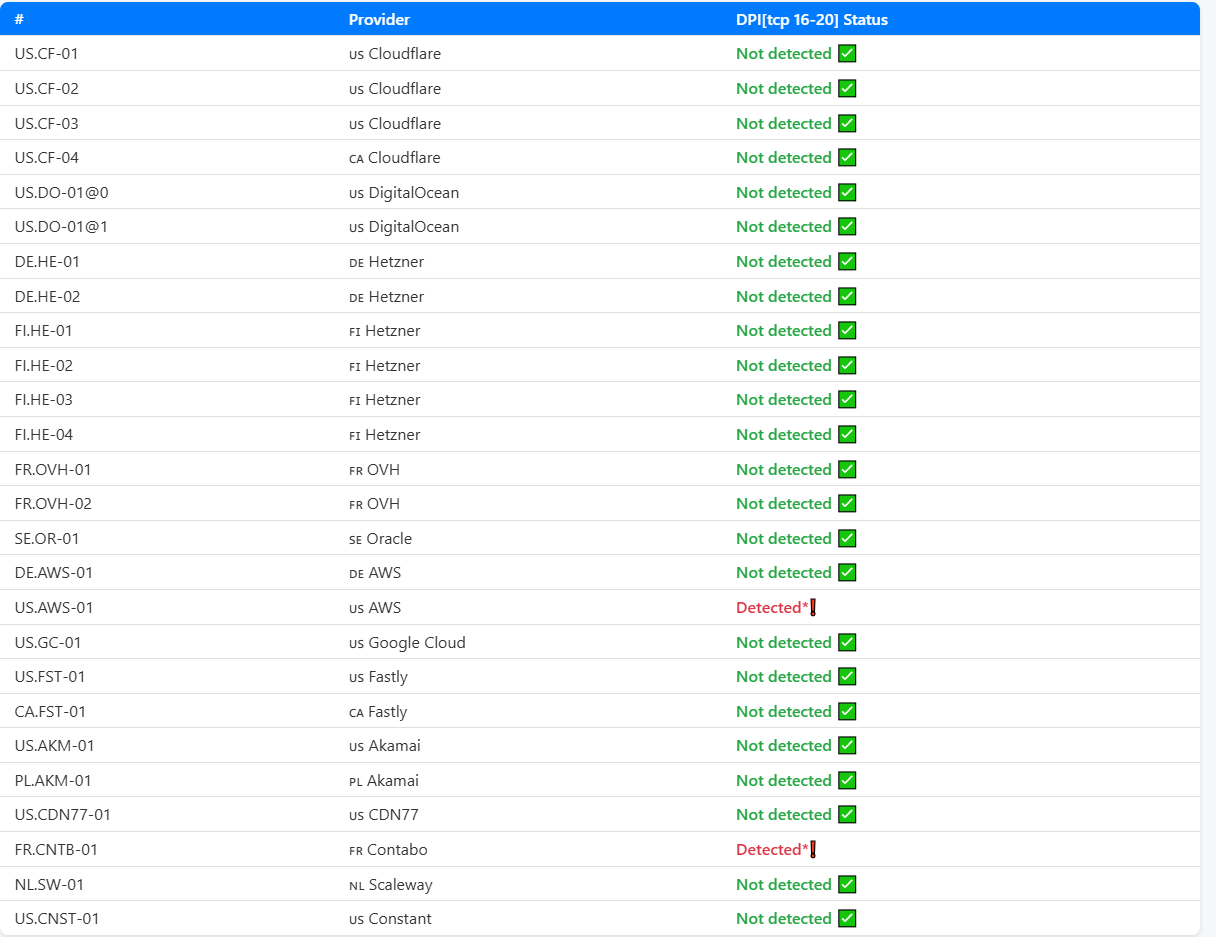Click the green checkmark in US.FST-01 row
The width and height of the screenshot is (1216, 937).
coord(847,677)
